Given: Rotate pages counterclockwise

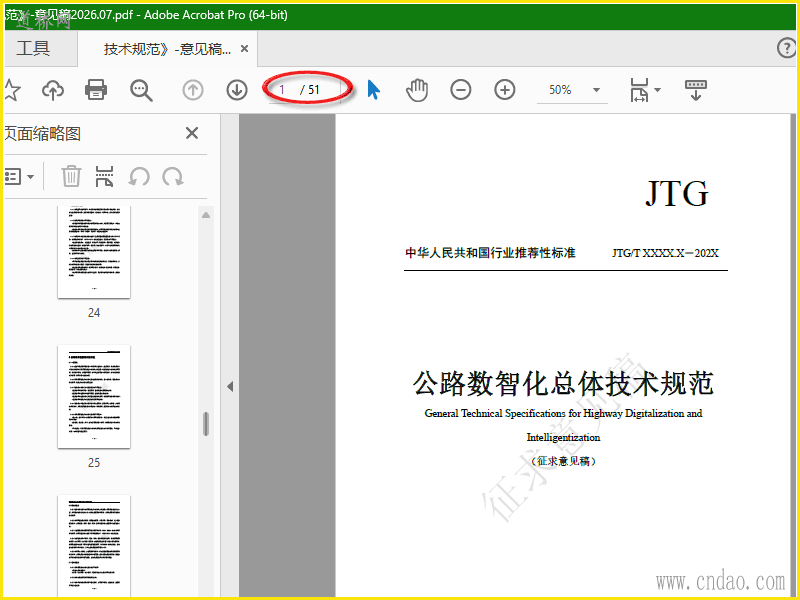Looking at the screenshot, I should point(139,177).
